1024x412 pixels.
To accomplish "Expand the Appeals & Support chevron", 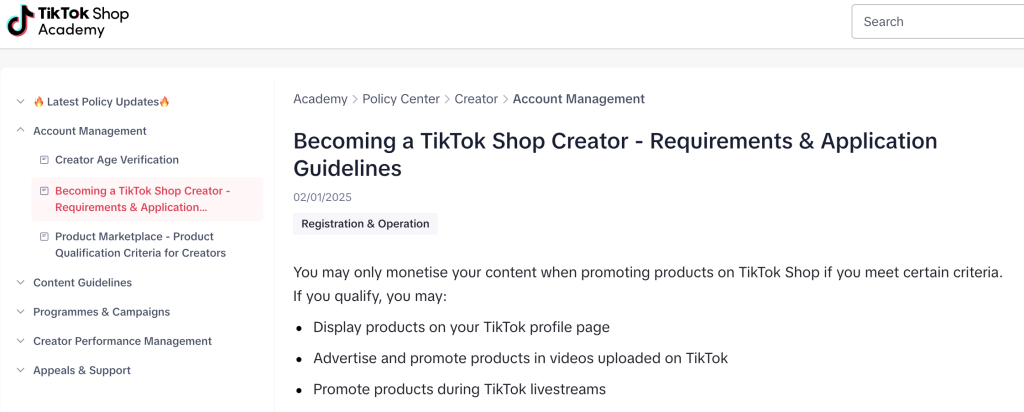I will tap(20, 370).
